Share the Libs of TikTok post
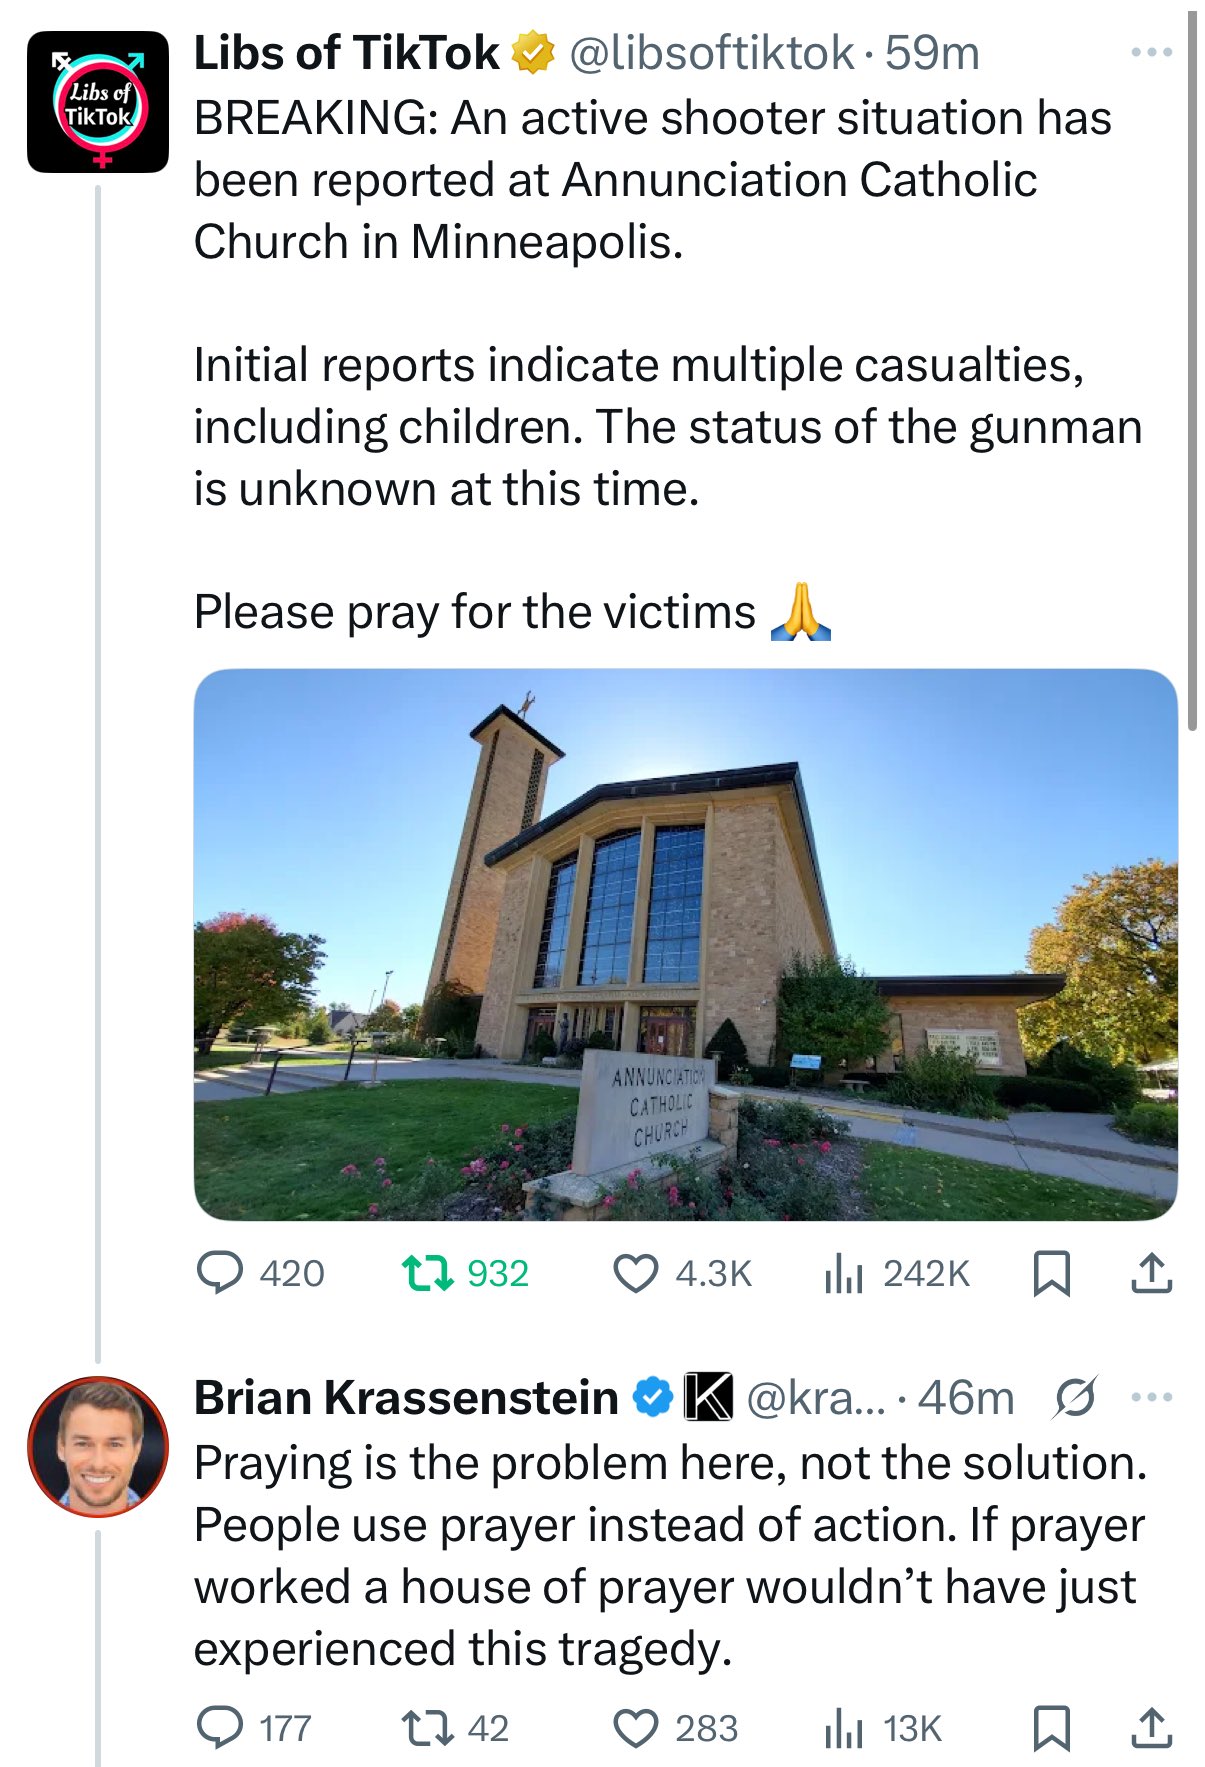 point(1151,1273)
